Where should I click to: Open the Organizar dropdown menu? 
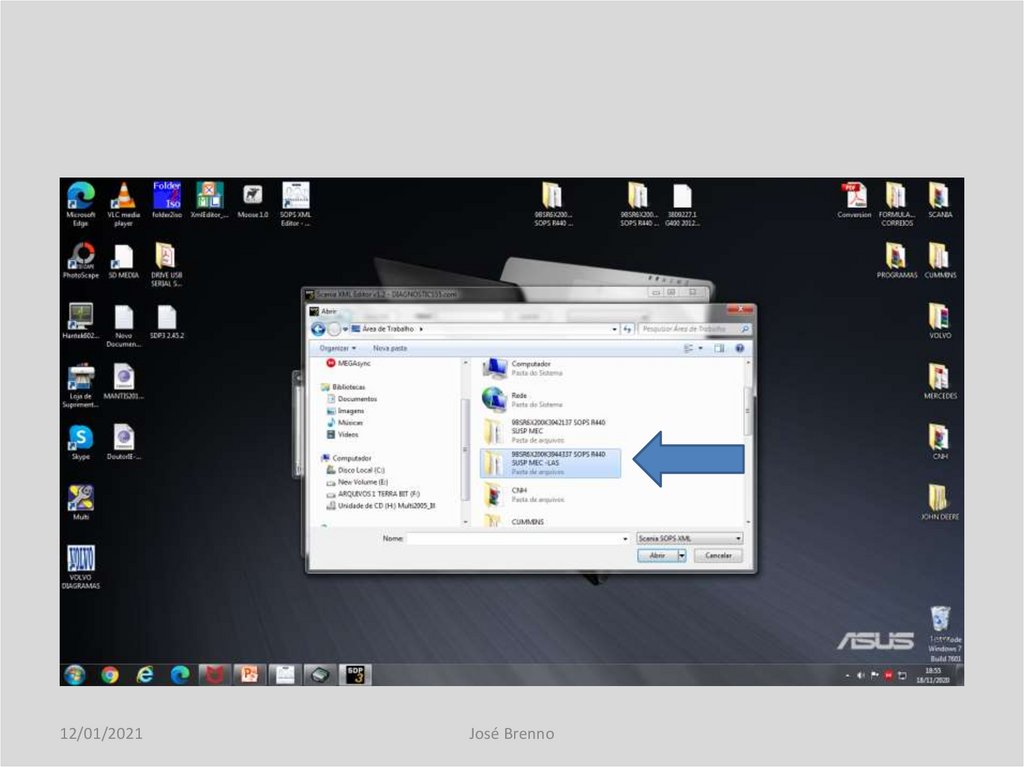(337, 348)
